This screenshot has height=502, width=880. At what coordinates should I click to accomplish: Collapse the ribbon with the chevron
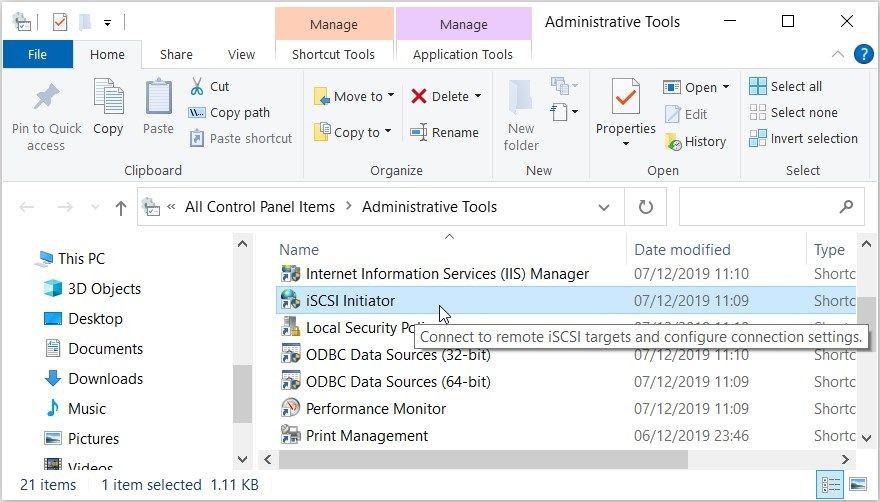[x=837, y=54]
